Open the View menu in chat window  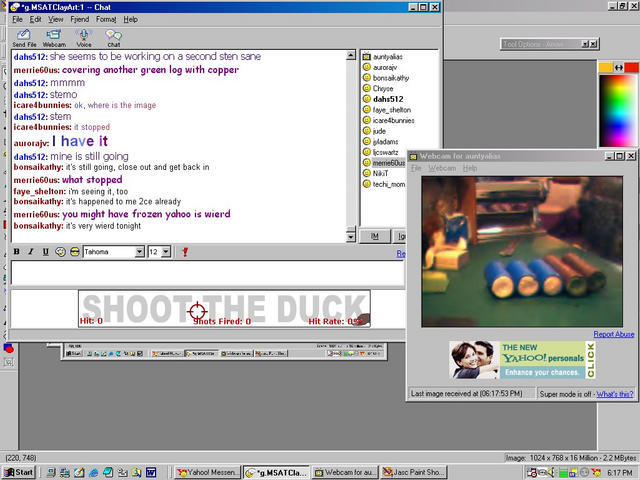click(56, 19)
